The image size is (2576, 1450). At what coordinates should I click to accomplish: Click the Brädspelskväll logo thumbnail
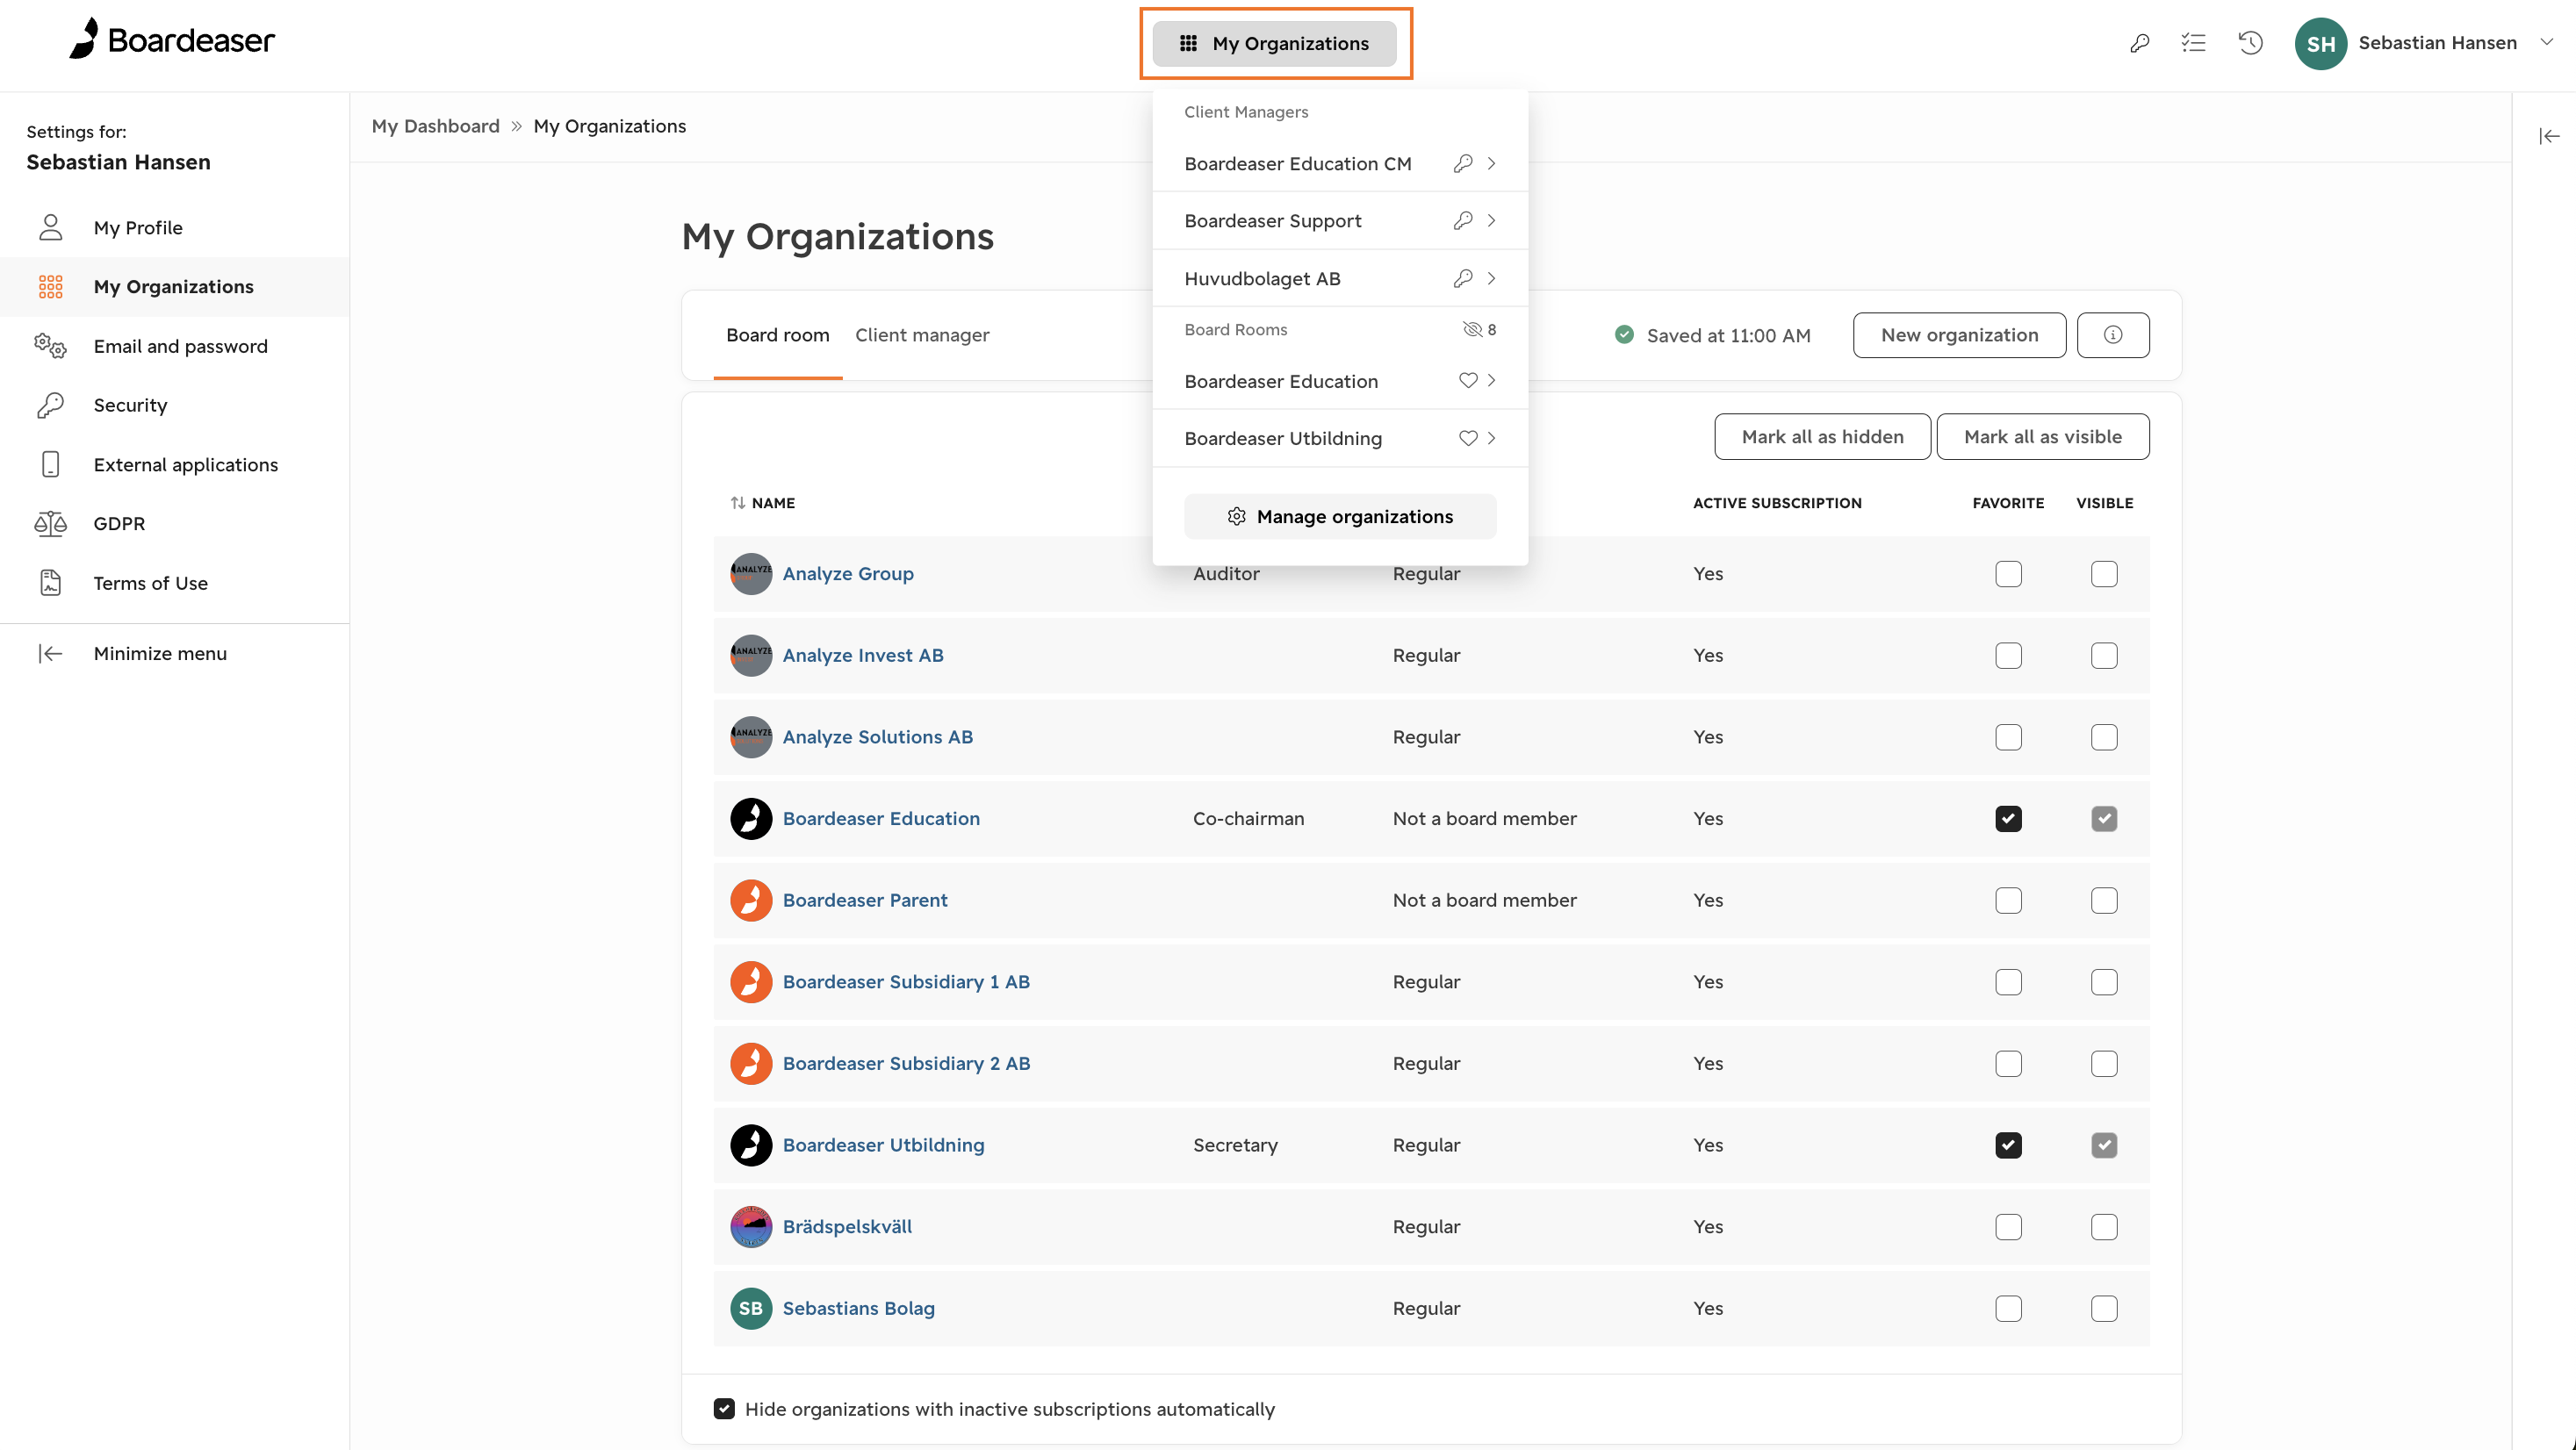750,1227
